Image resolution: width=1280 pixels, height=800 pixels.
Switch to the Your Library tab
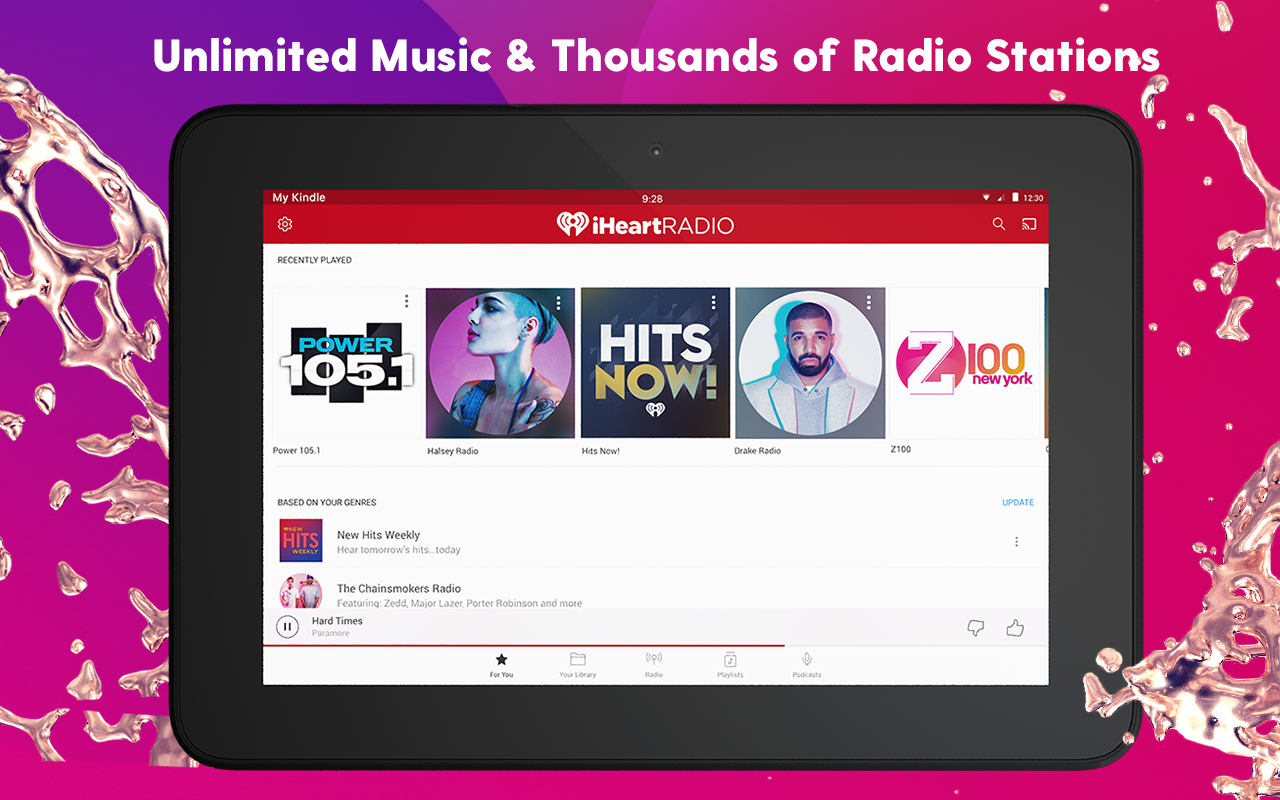[578, 665]
